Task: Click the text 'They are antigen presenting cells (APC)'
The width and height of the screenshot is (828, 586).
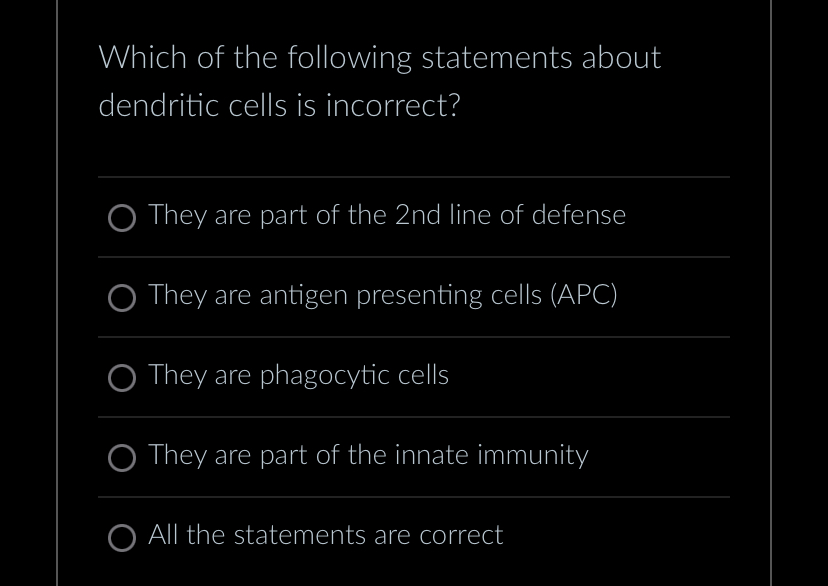Action: click(382, 295)
